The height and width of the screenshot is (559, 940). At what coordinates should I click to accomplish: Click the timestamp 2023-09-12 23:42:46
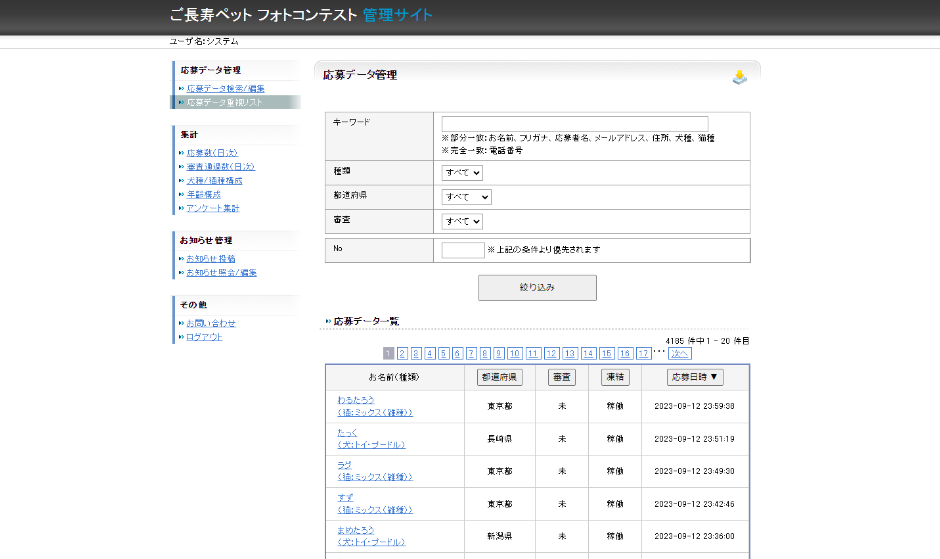pyautogui.click(x=694, y=504)
